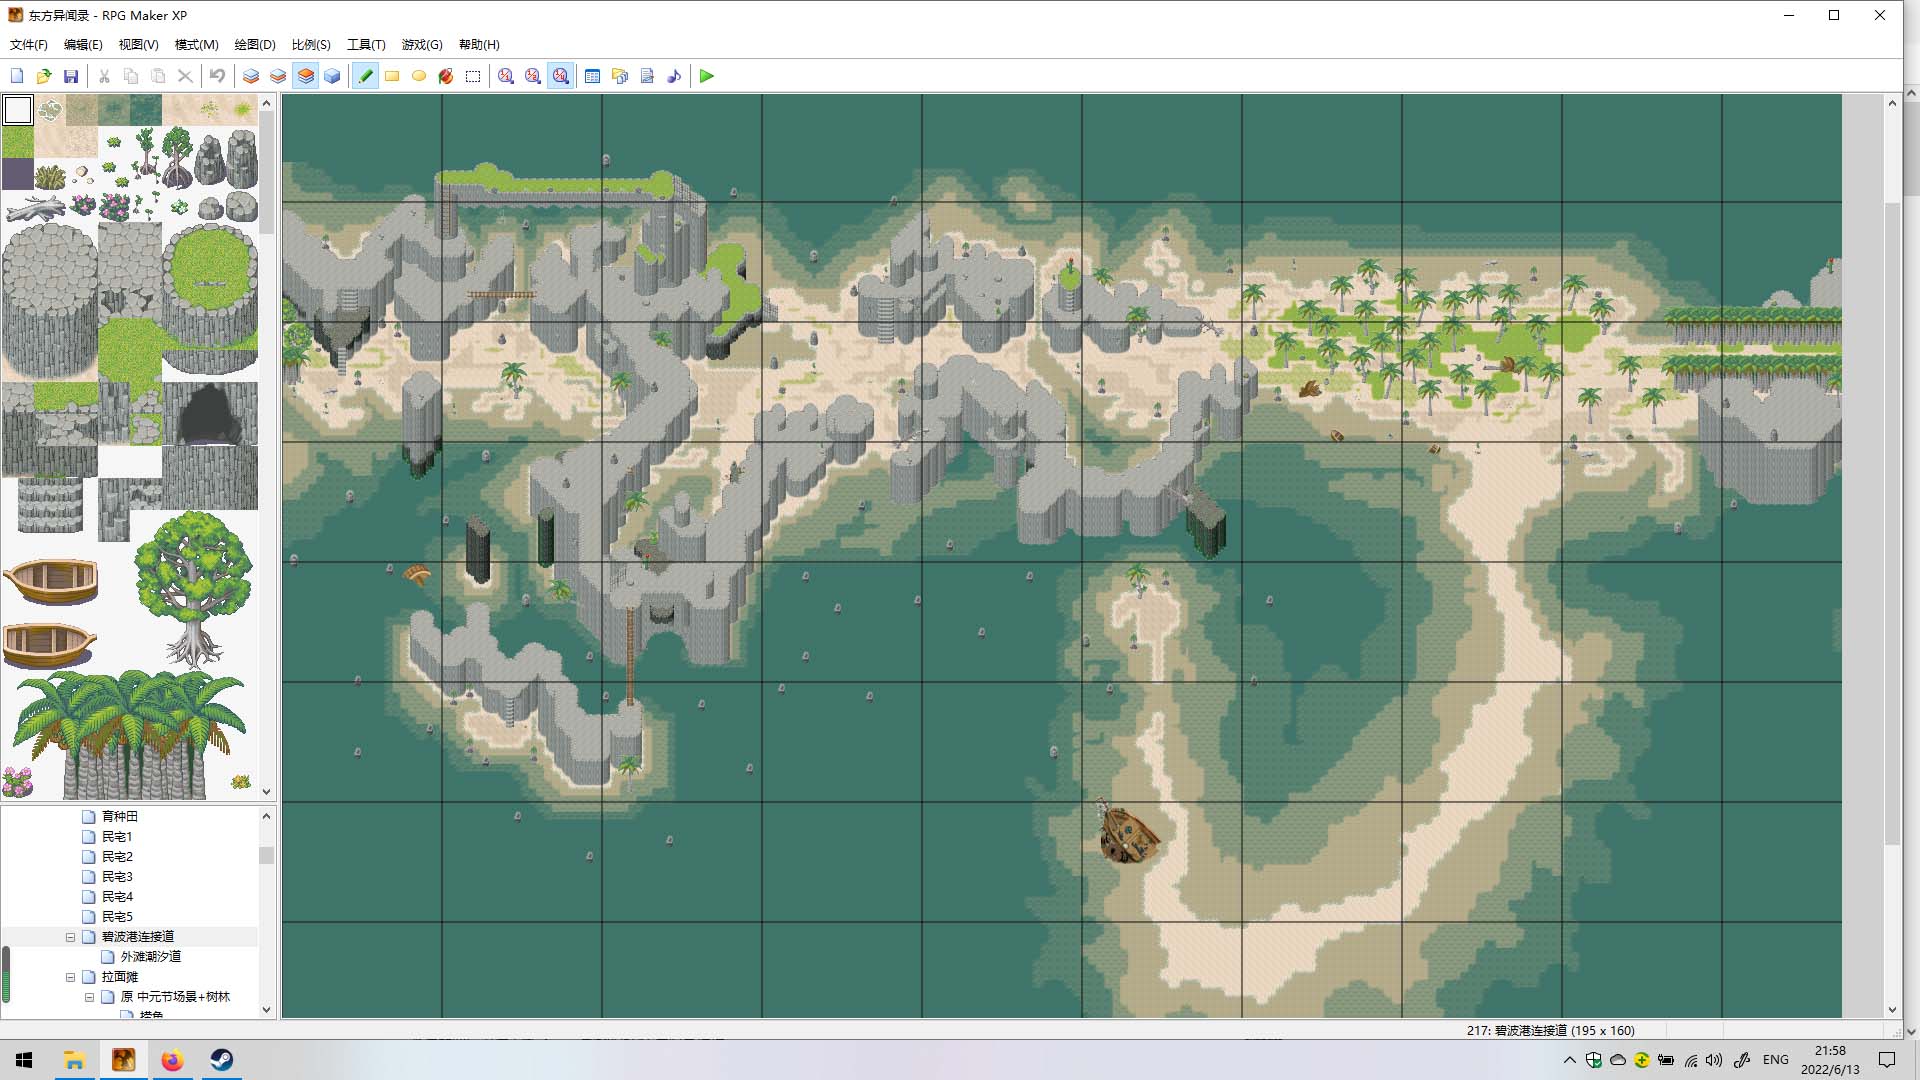This screenshot has width=1920, height=1080.
Task: Click the tileset palette scroll-down arrow
Action: pos(266,791)
